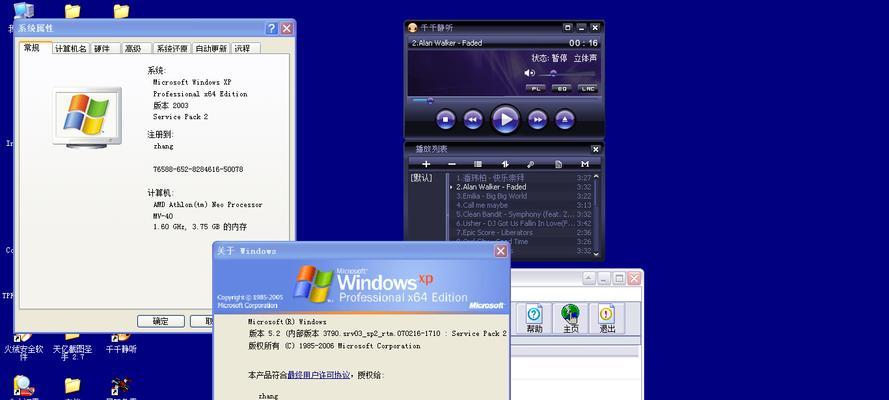889x400 pixels.
Task: Close the 播放列表 playlist panel
Action: [x=595, y=149]
